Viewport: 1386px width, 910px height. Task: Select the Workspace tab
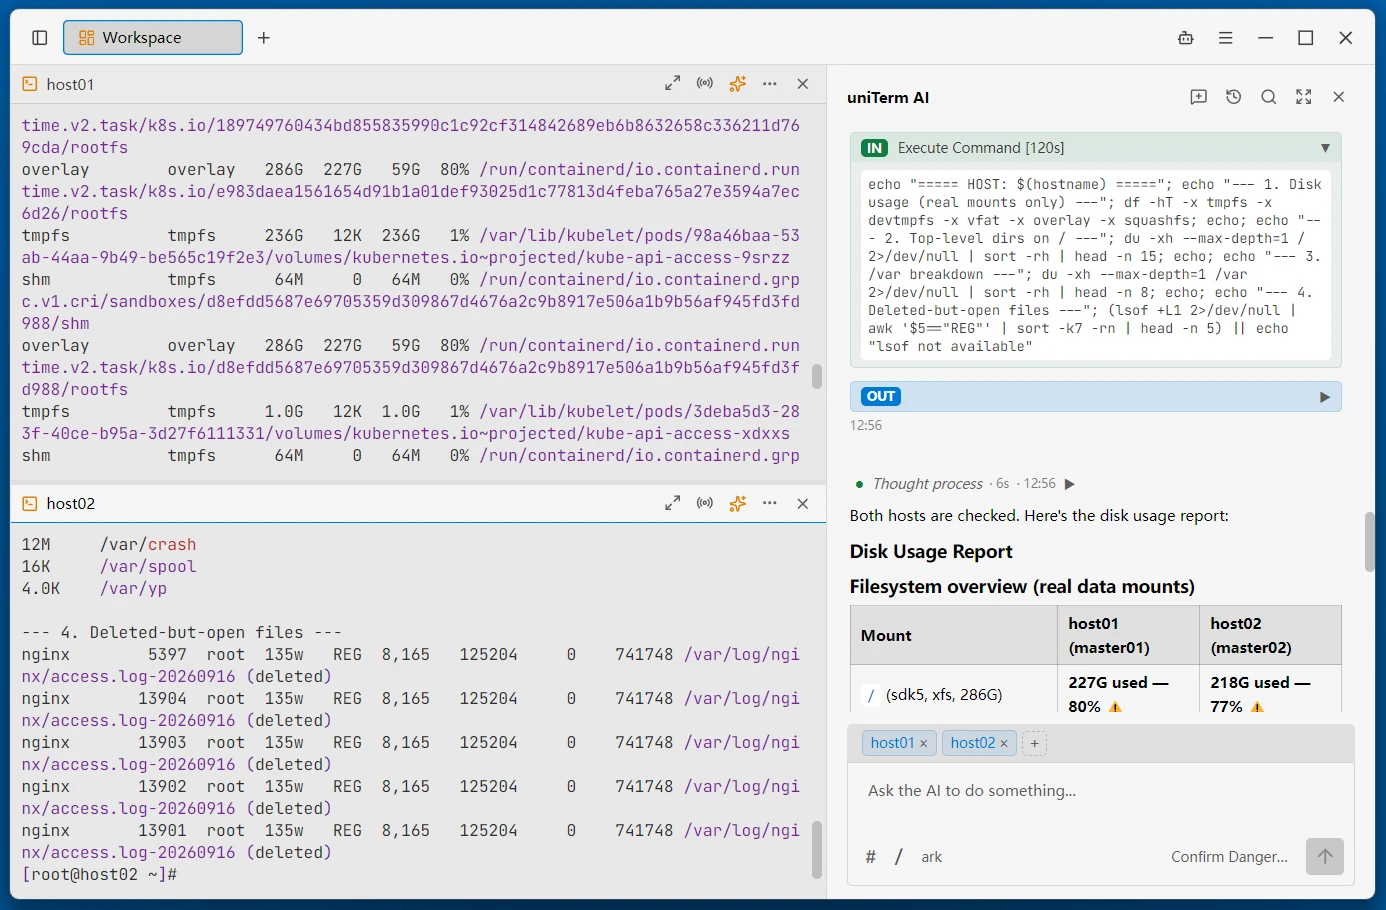pyautogui.click(x=153, y=38)
